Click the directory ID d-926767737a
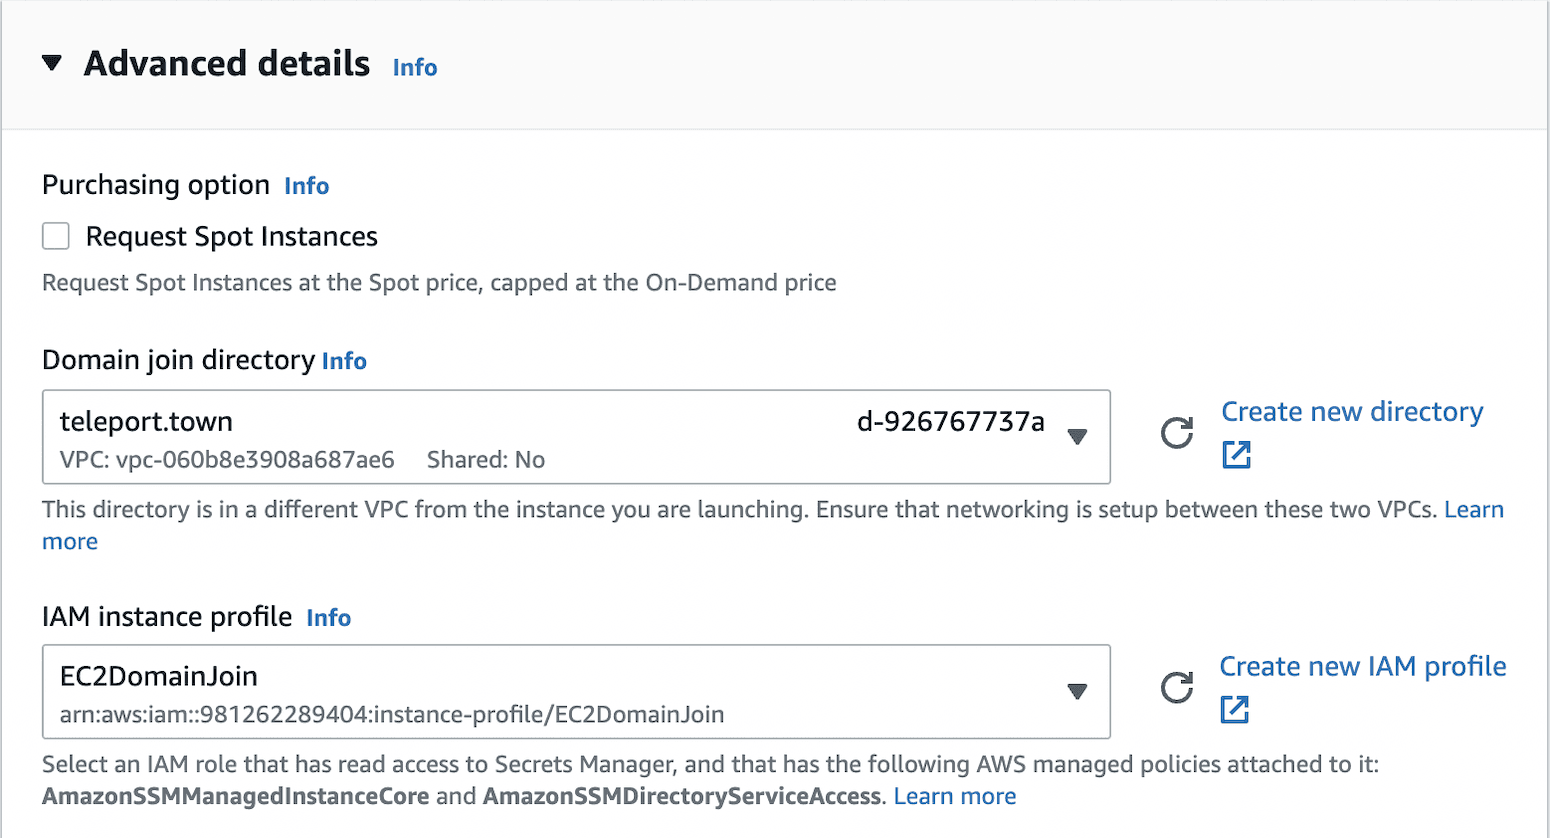This screenshot has width=1550, height=838. 950,421
